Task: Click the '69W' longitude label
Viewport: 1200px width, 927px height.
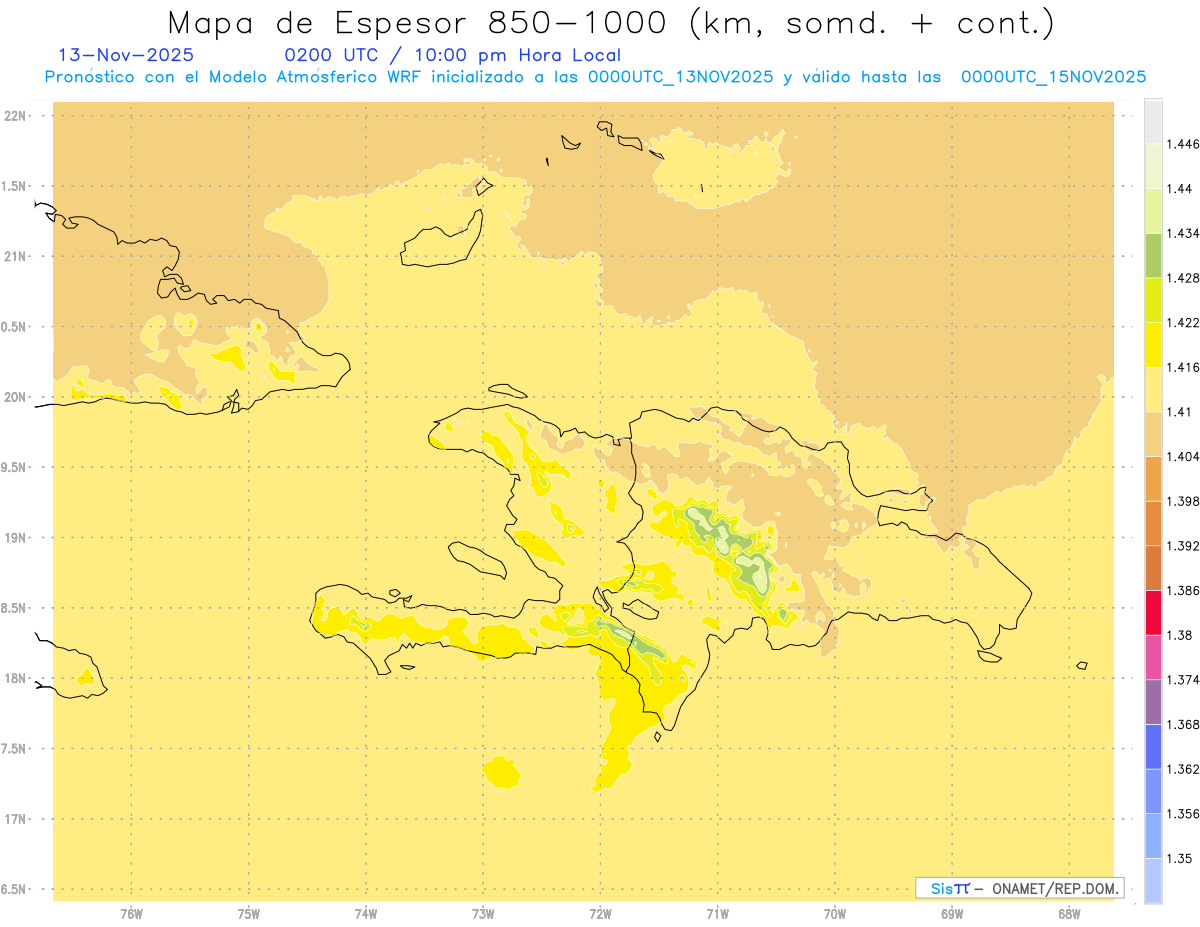Action: (x=952, y=914)
